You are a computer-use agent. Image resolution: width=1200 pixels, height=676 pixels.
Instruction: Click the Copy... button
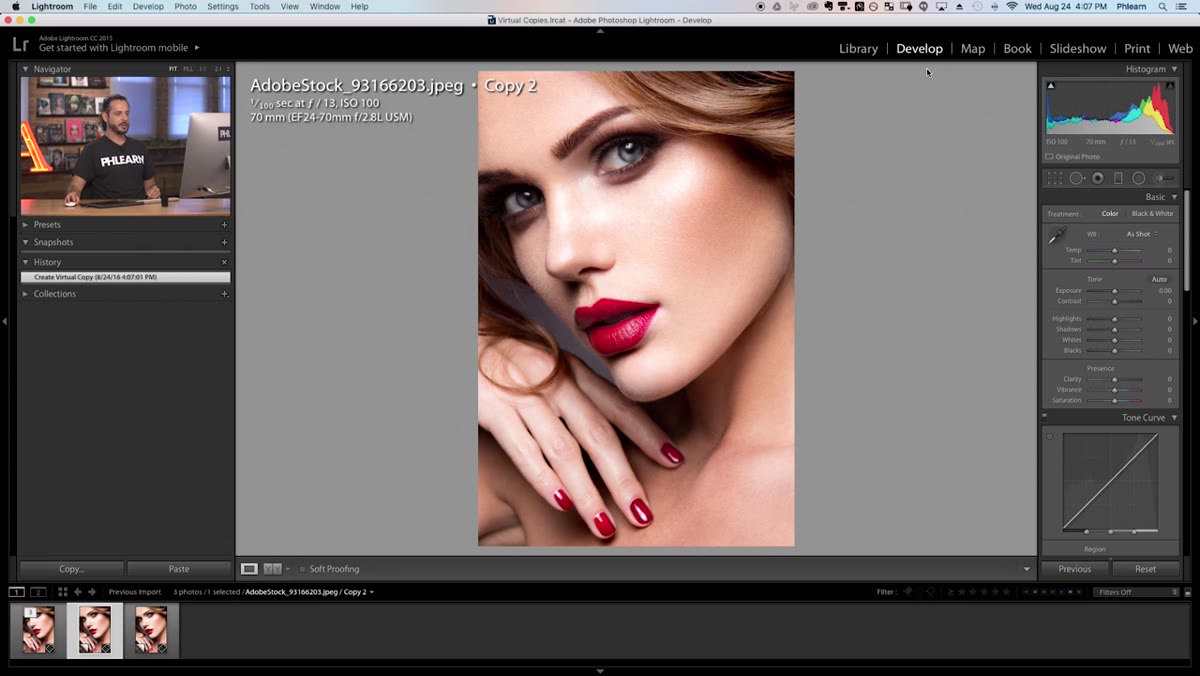click(71, 569)
